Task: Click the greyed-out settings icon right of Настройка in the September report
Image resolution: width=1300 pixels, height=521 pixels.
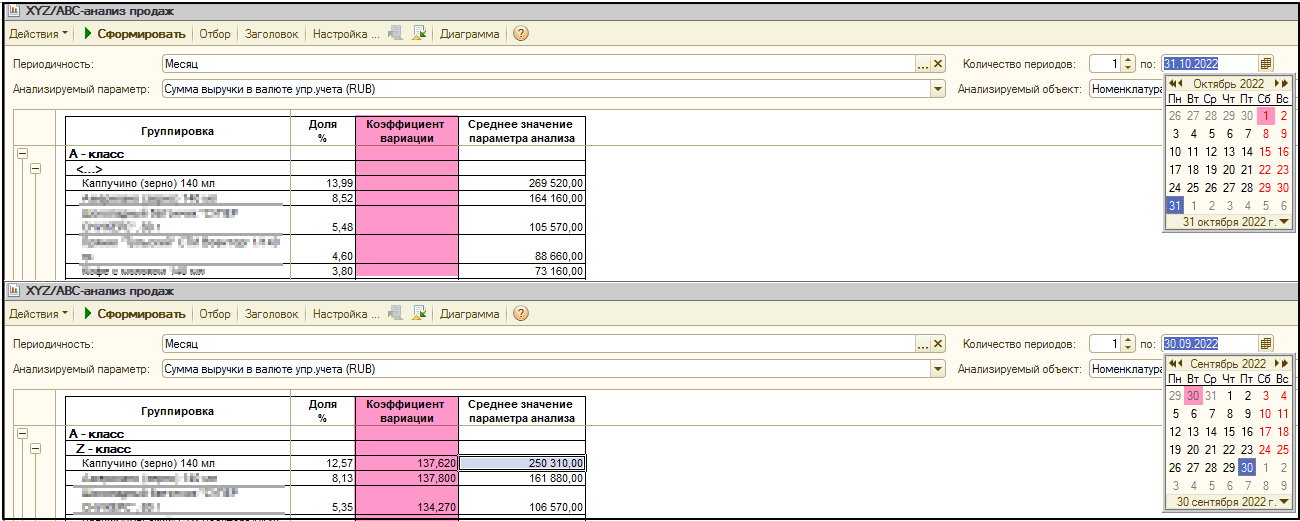Action: coord(396,314)
